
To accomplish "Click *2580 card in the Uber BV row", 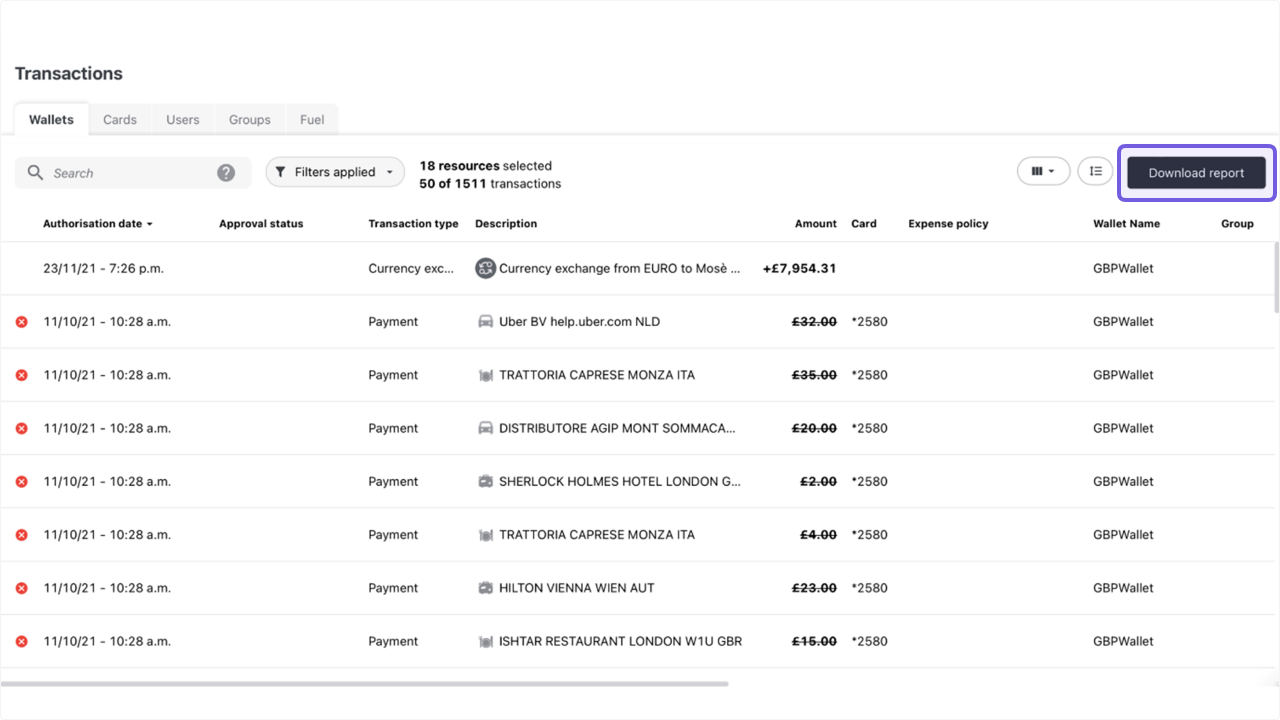I will (x=869, y=322).
